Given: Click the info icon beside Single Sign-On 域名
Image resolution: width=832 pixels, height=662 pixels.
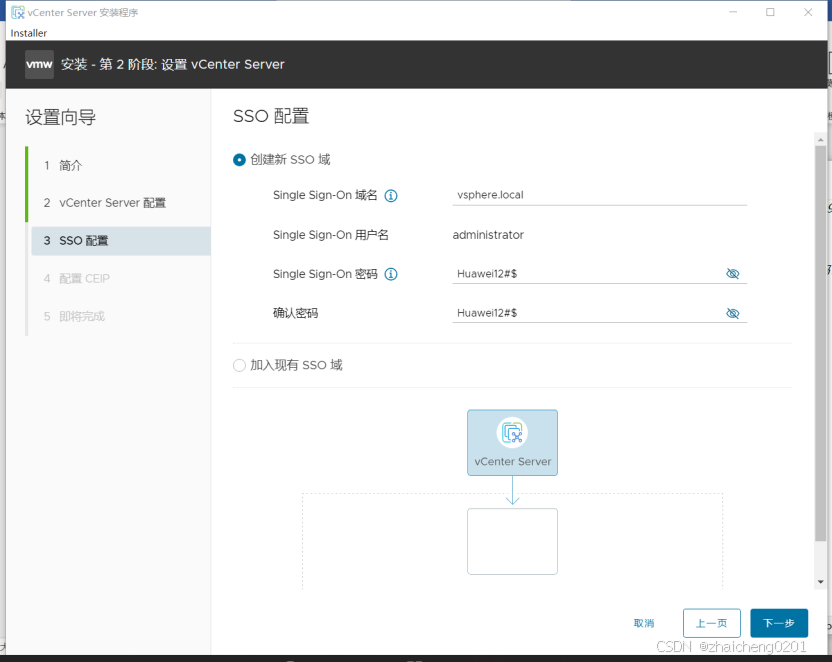Looking at the screenshot, I should [391, 196].
